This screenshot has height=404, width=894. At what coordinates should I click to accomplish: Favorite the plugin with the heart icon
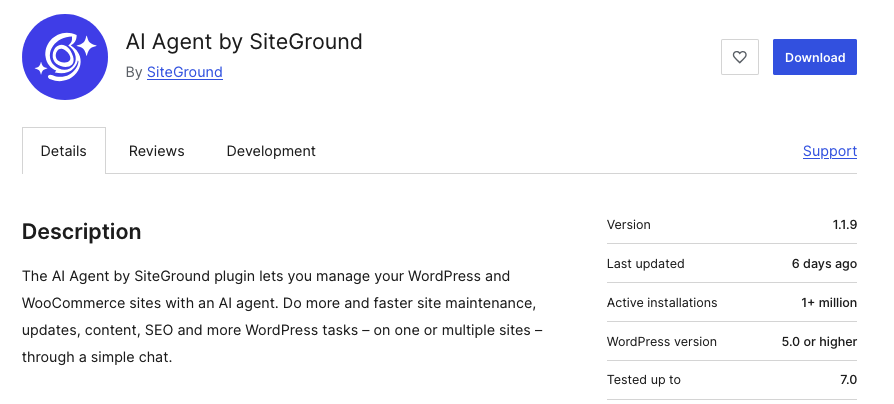click(739, 57)
